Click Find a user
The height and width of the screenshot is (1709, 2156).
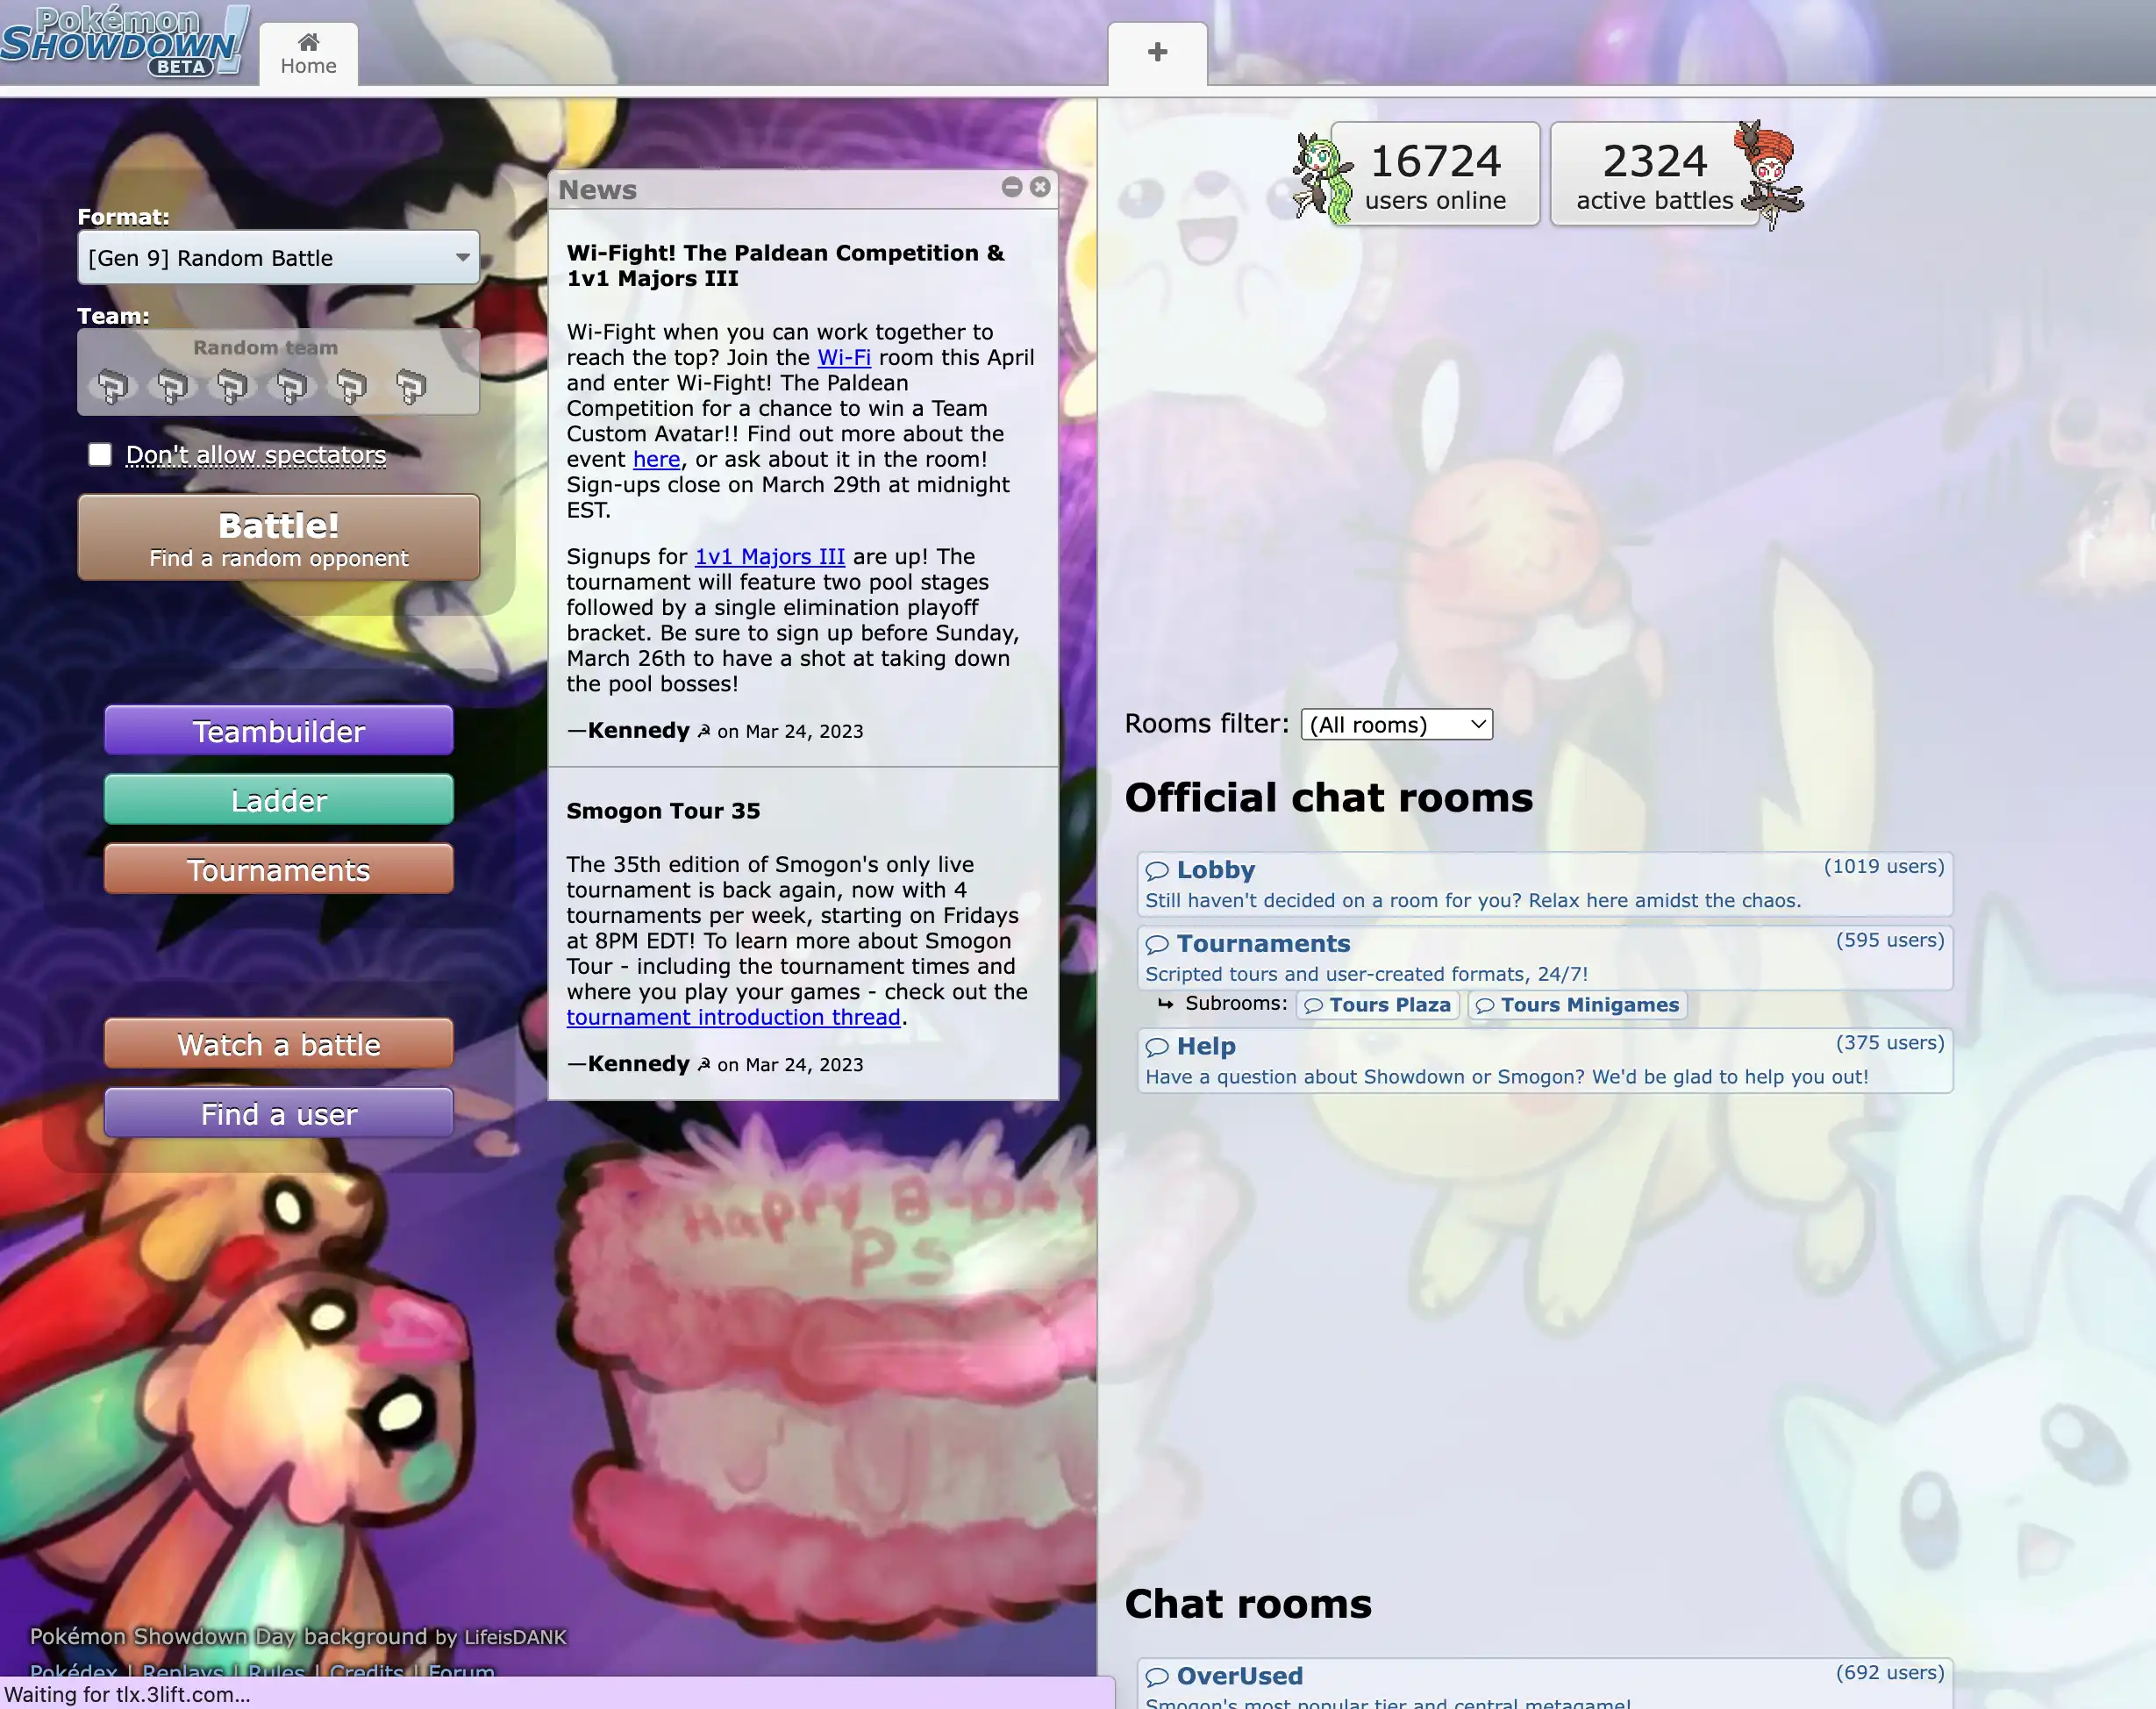pos(279,1114)
